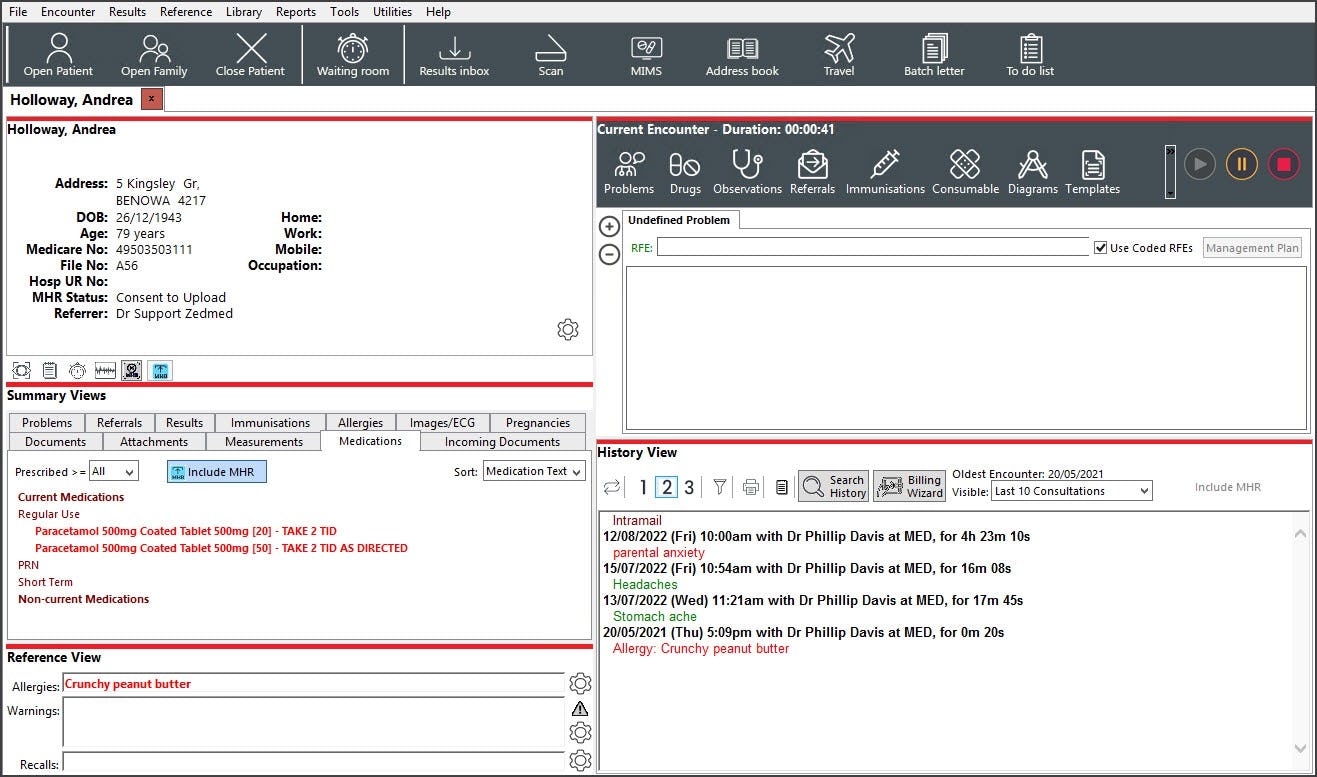Viewport: 1317px width, 777px height.
Task: Toggle the Use Coded RFEs checkbox
Action: pyautogui.click(x=1100, y=247)
